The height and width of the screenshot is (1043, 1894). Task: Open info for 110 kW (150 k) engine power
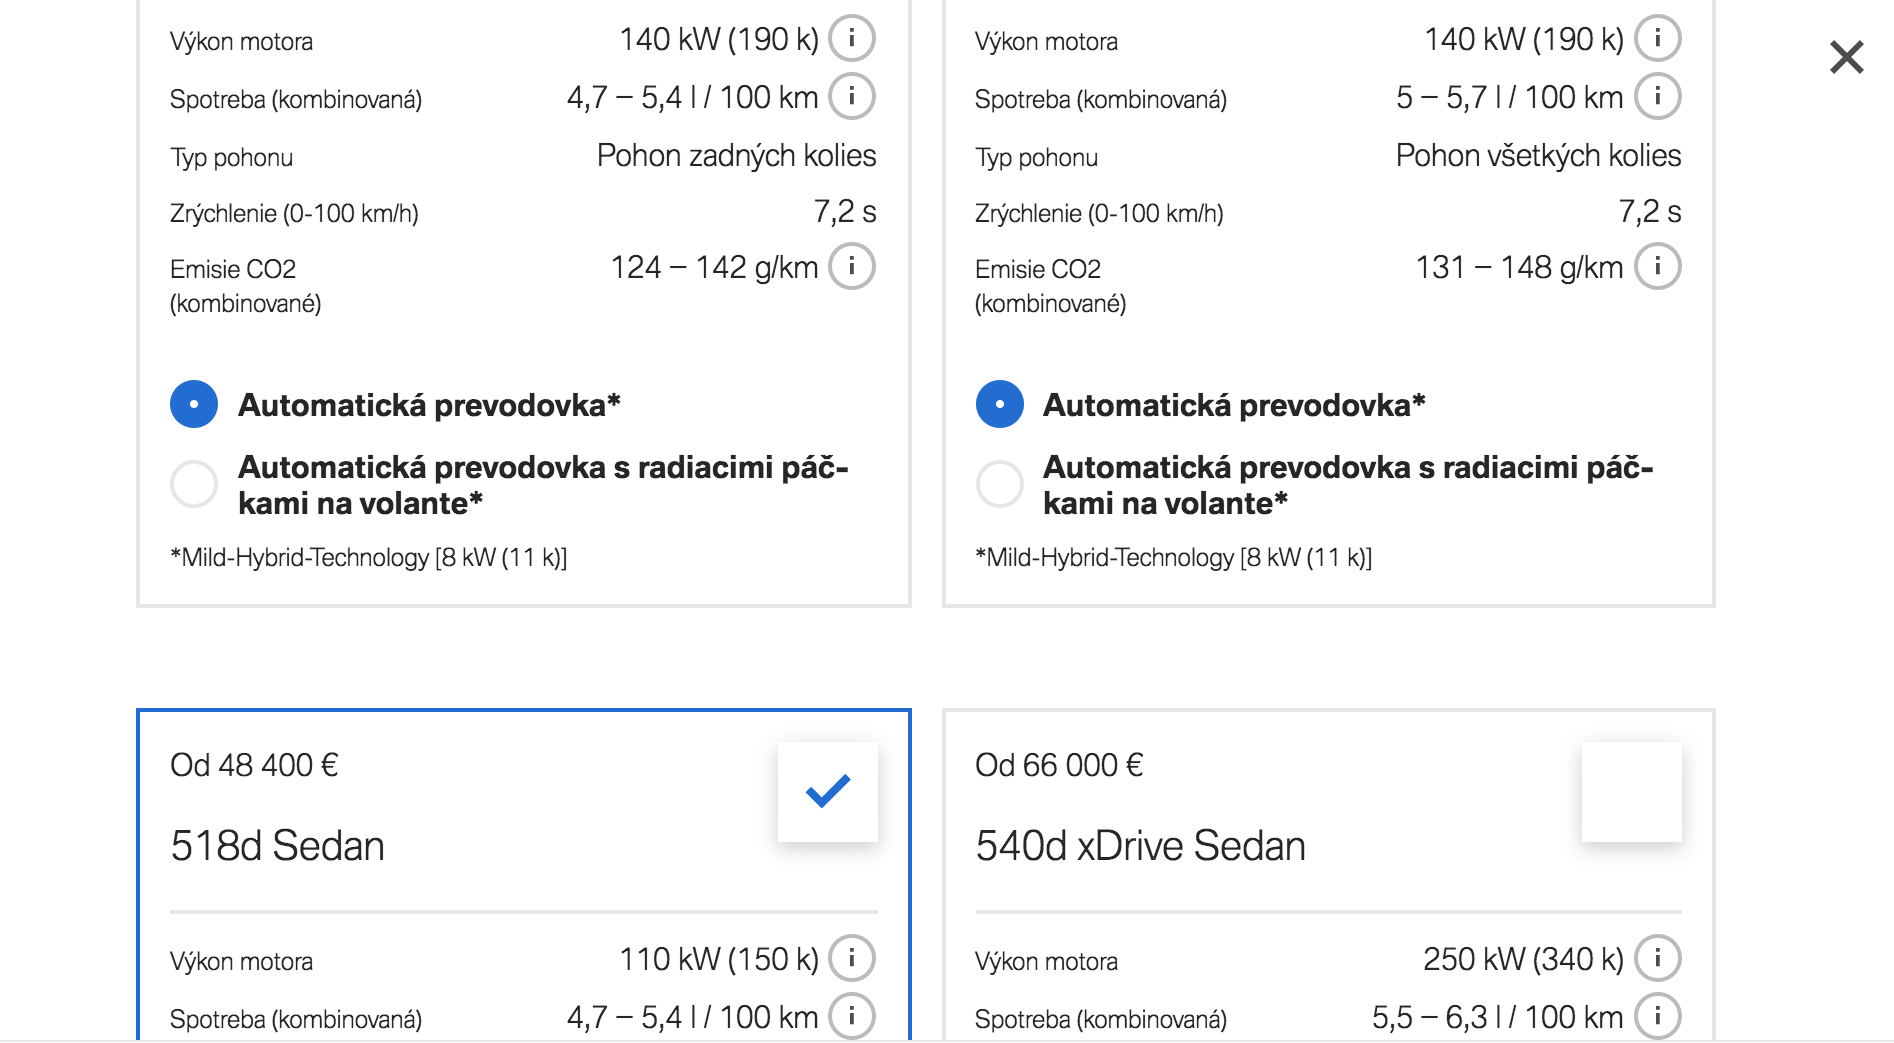852,959
